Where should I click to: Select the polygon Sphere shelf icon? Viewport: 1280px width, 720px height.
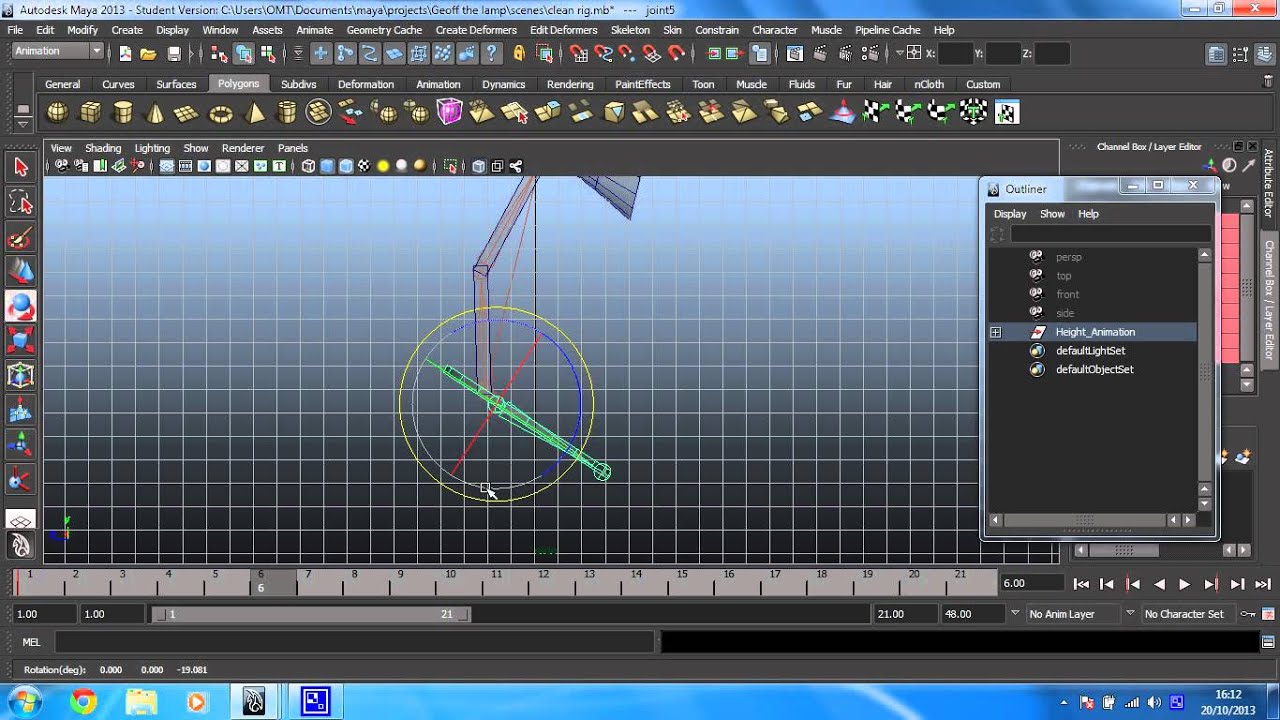tap(57, 112)
